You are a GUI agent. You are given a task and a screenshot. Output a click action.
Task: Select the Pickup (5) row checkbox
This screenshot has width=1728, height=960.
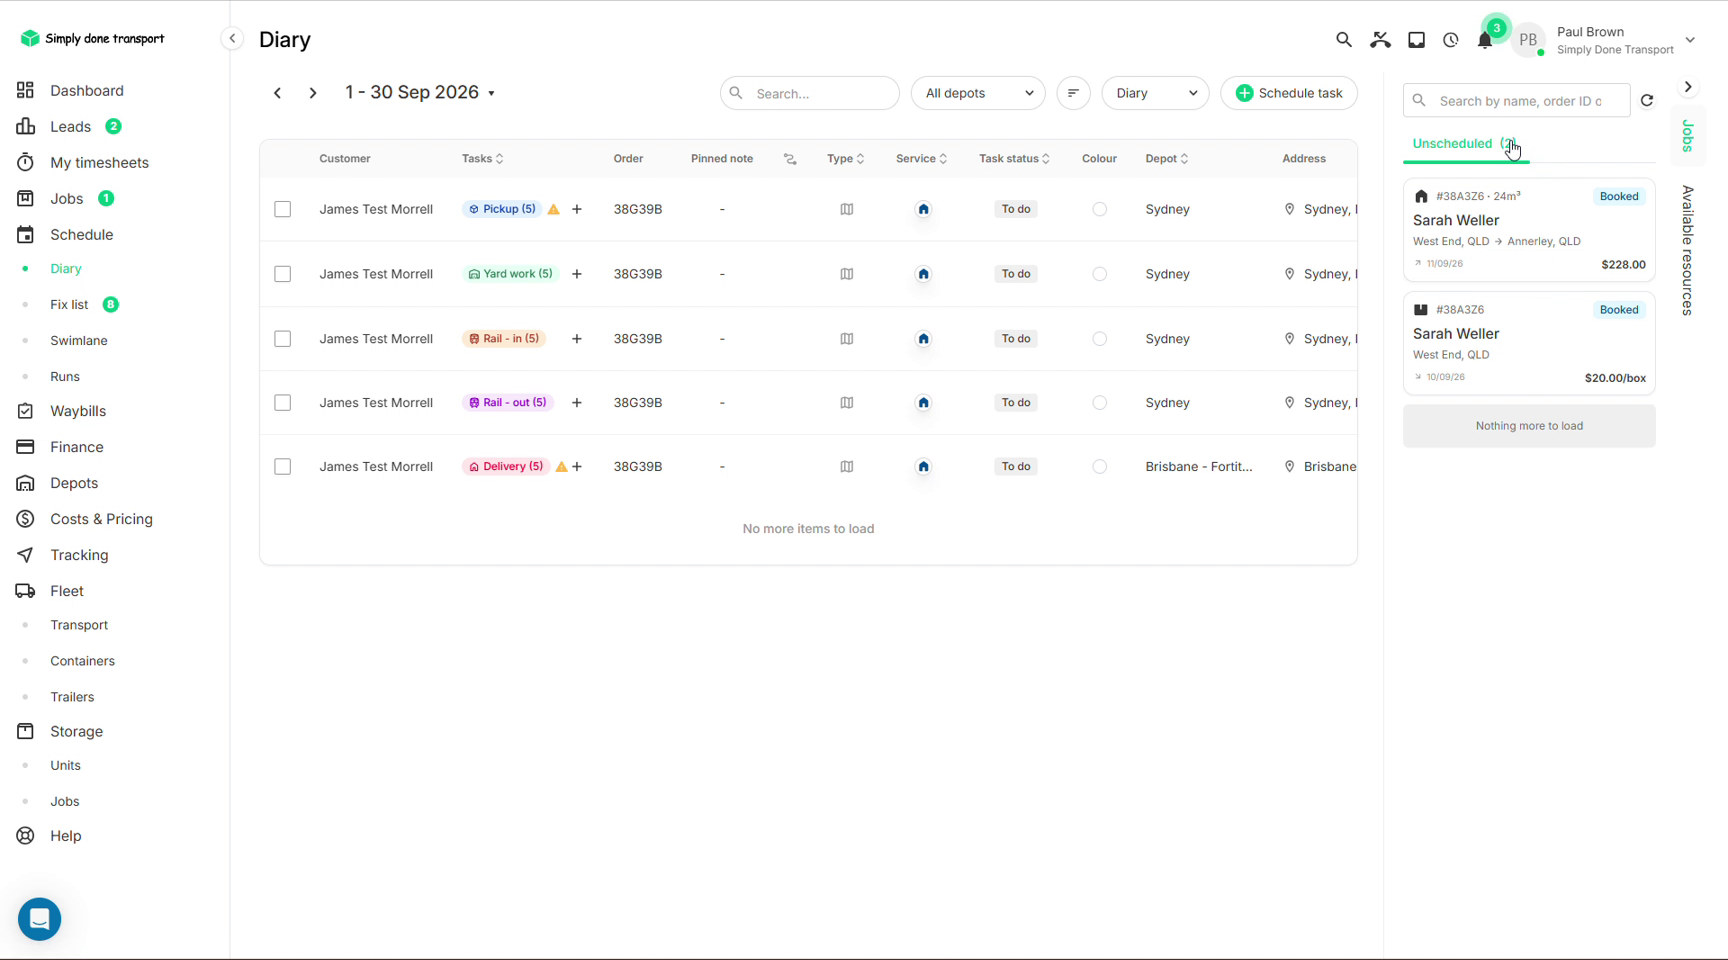[x=283, y=209]
